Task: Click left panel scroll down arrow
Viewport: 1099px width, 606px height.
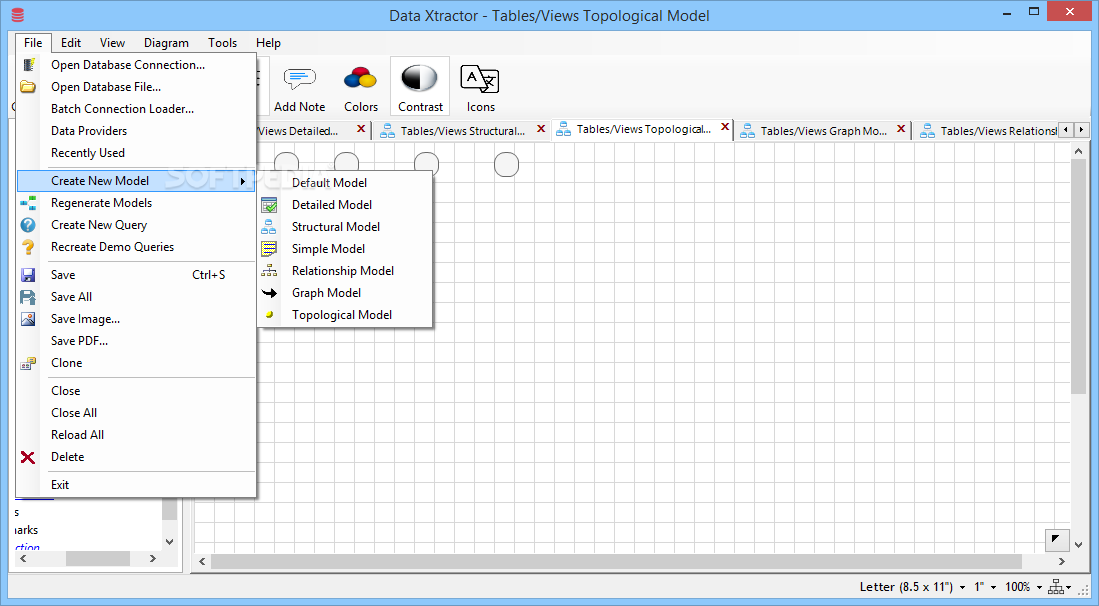Action: [x=169, y=542]
